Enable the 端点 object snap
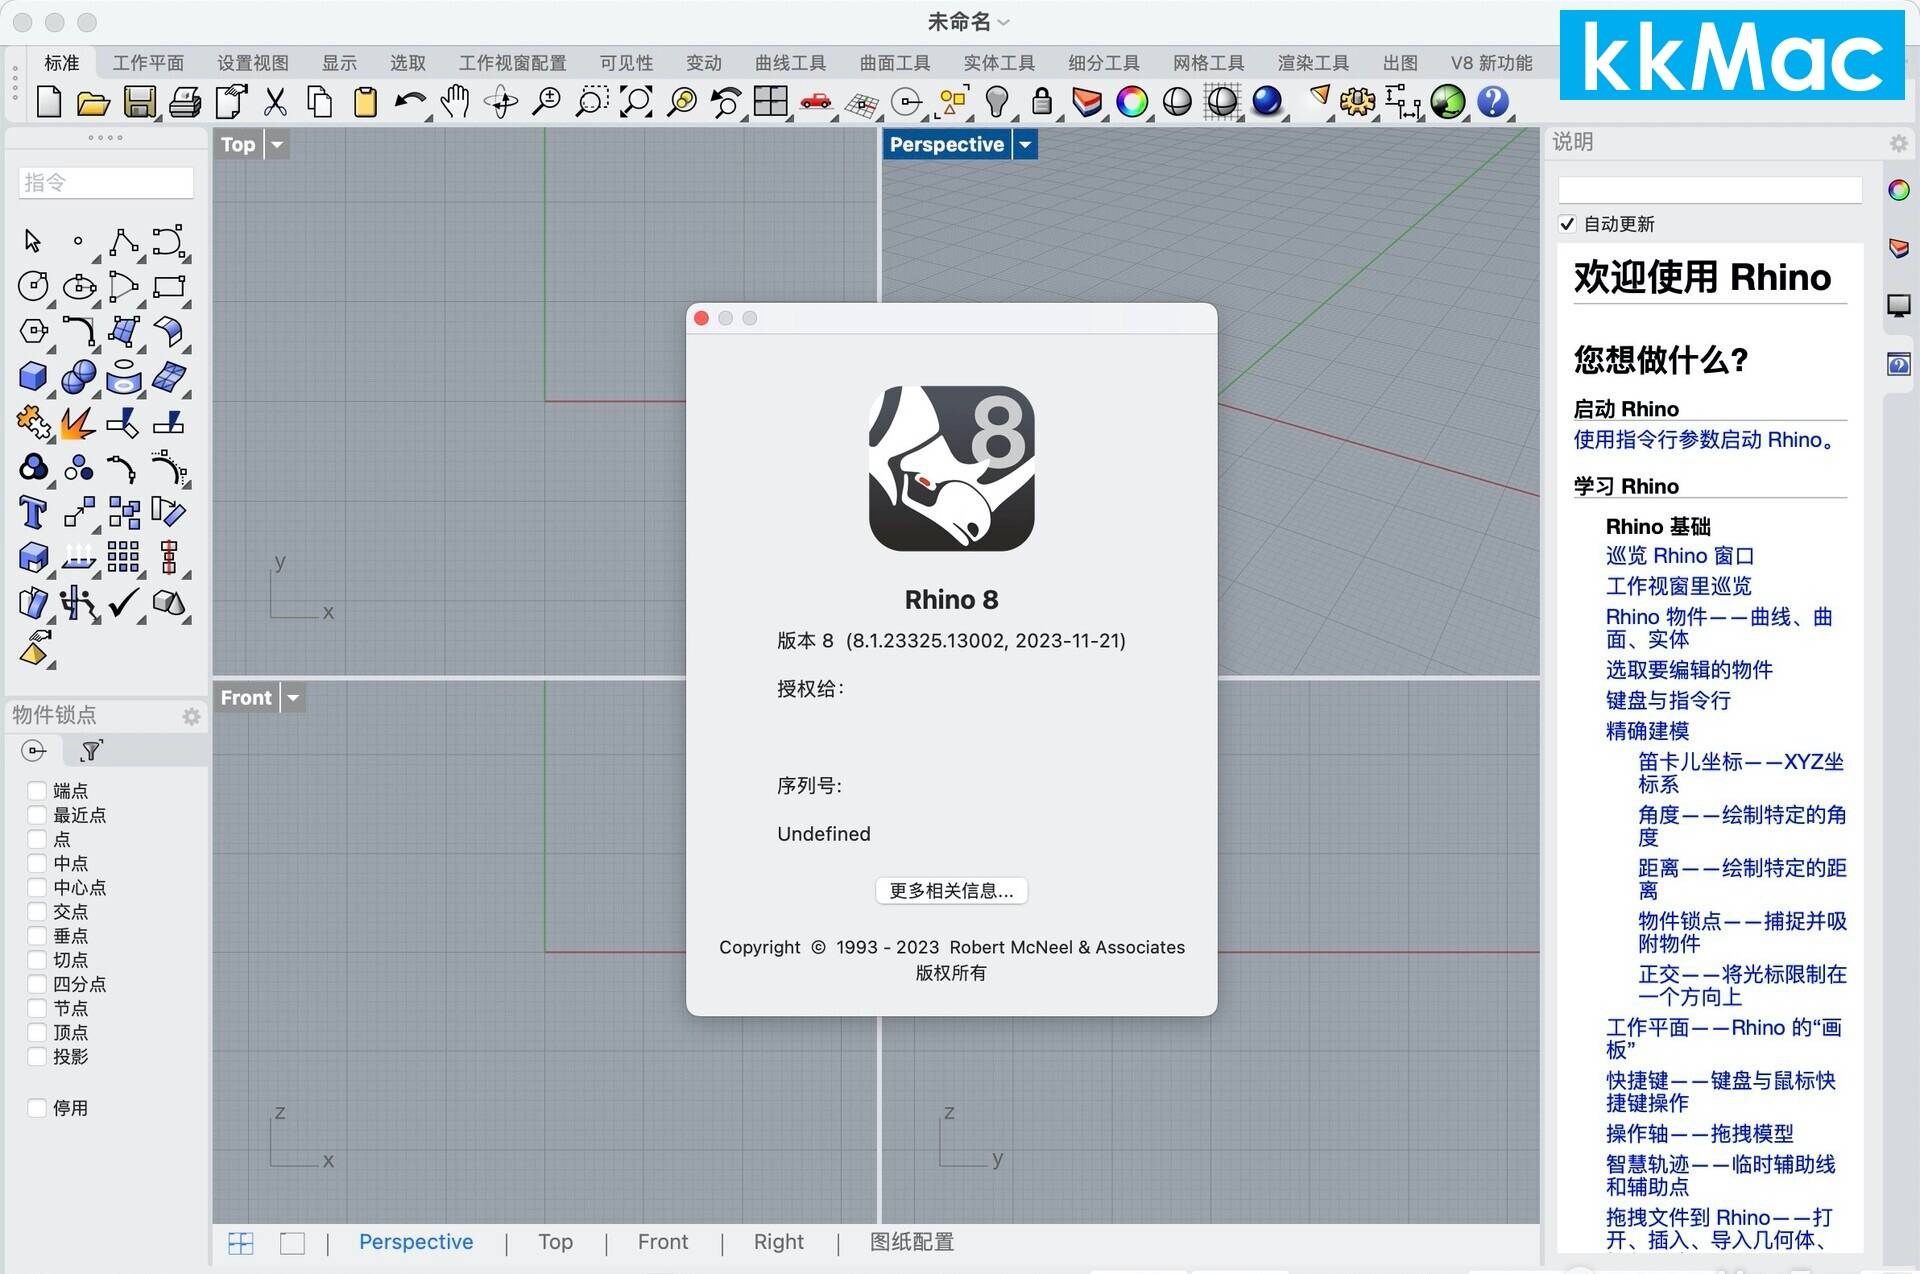The image size is (1920, 1274). 37,791
